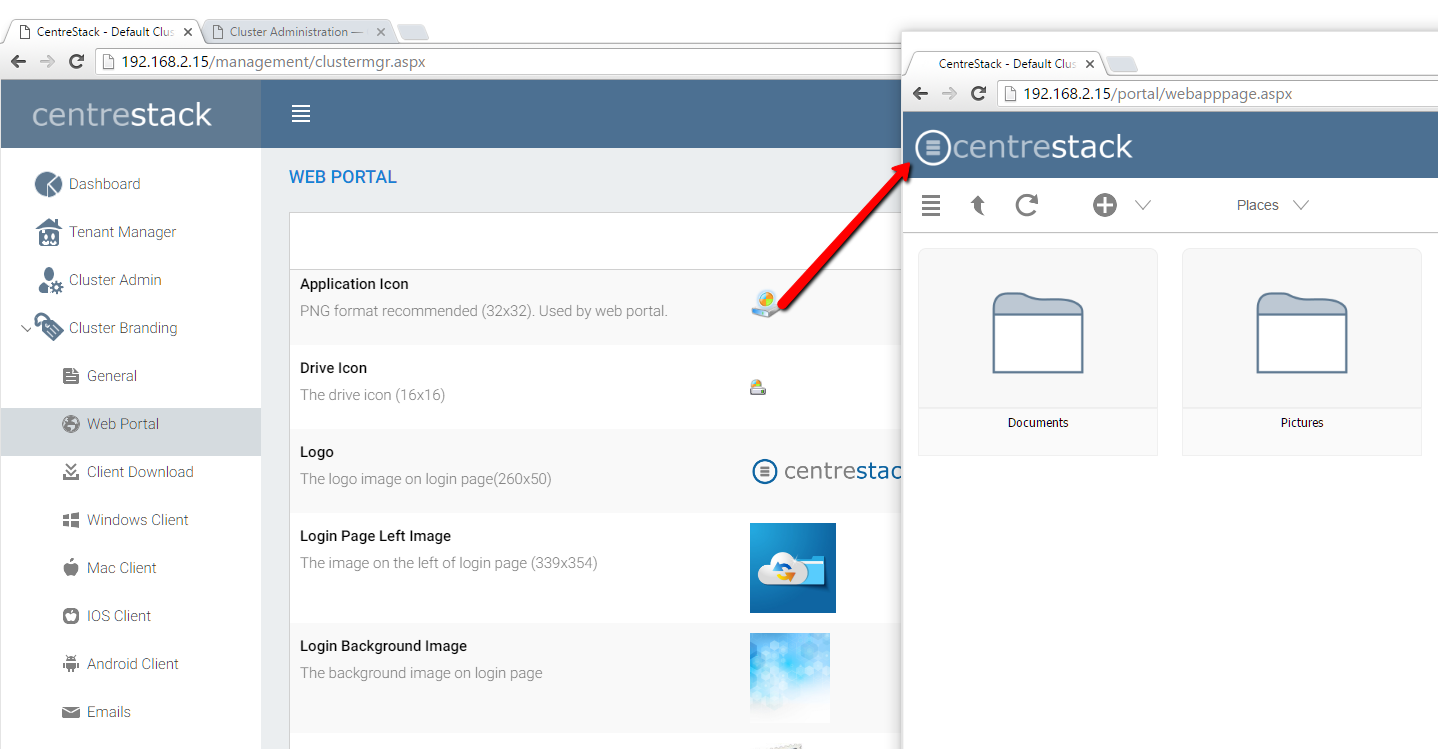Screen dimensions: 1438x749
Task: Close the CentreStack management browser tab
Action: [x=188, y=32]
